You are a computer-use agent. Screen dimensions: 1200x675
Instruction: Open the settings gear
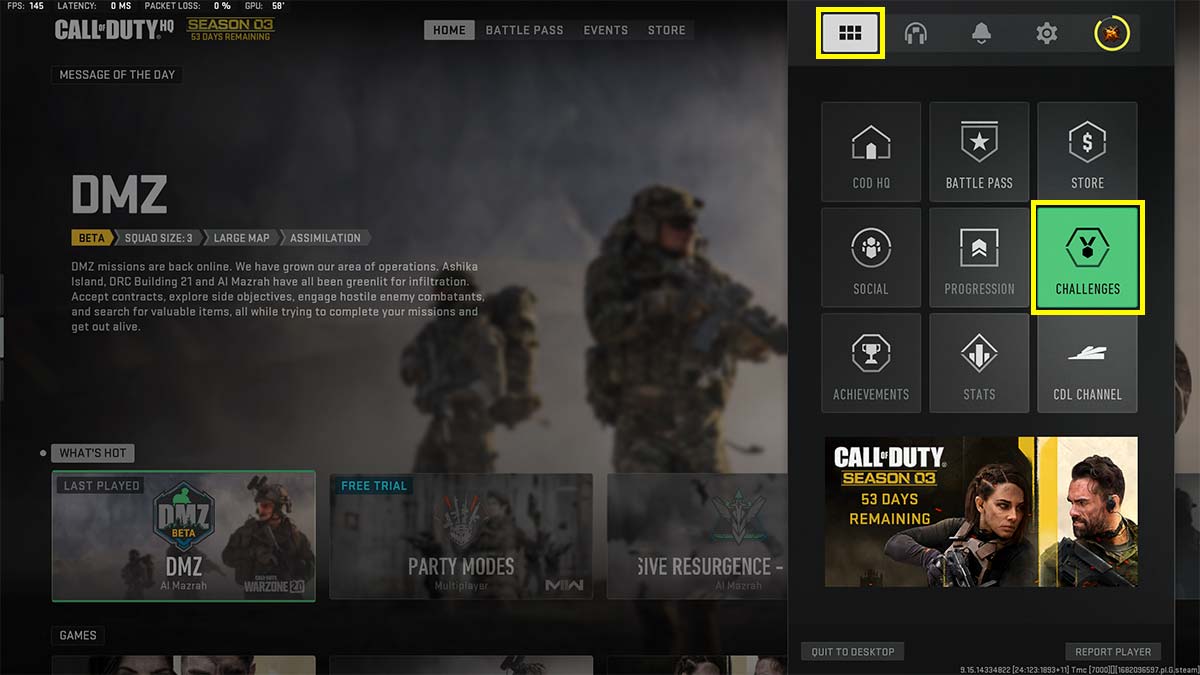click(1046, 32)
